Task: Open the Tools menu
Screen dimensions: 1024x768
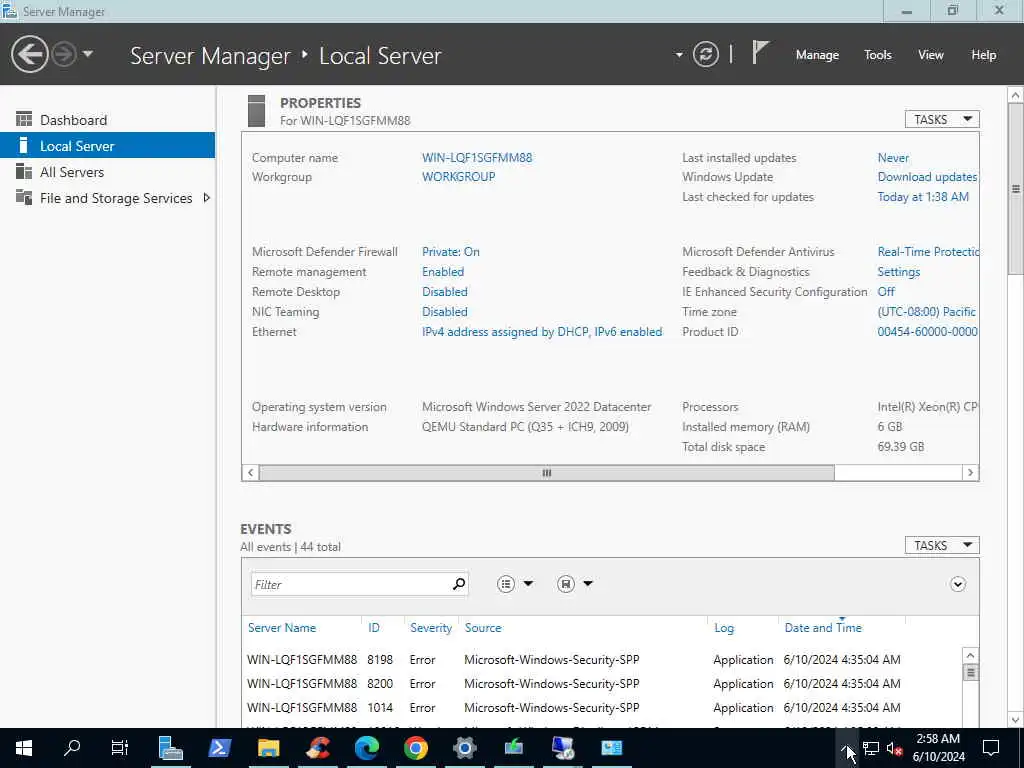Action: 877,55
